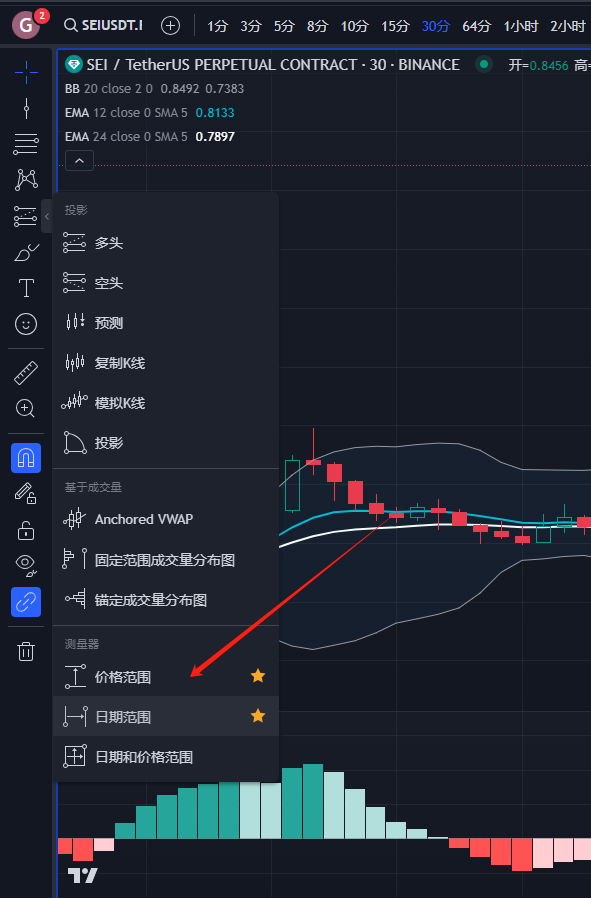Activate the zoom in tool
This screenshot has width=591, height=898.
click(25, 408)
